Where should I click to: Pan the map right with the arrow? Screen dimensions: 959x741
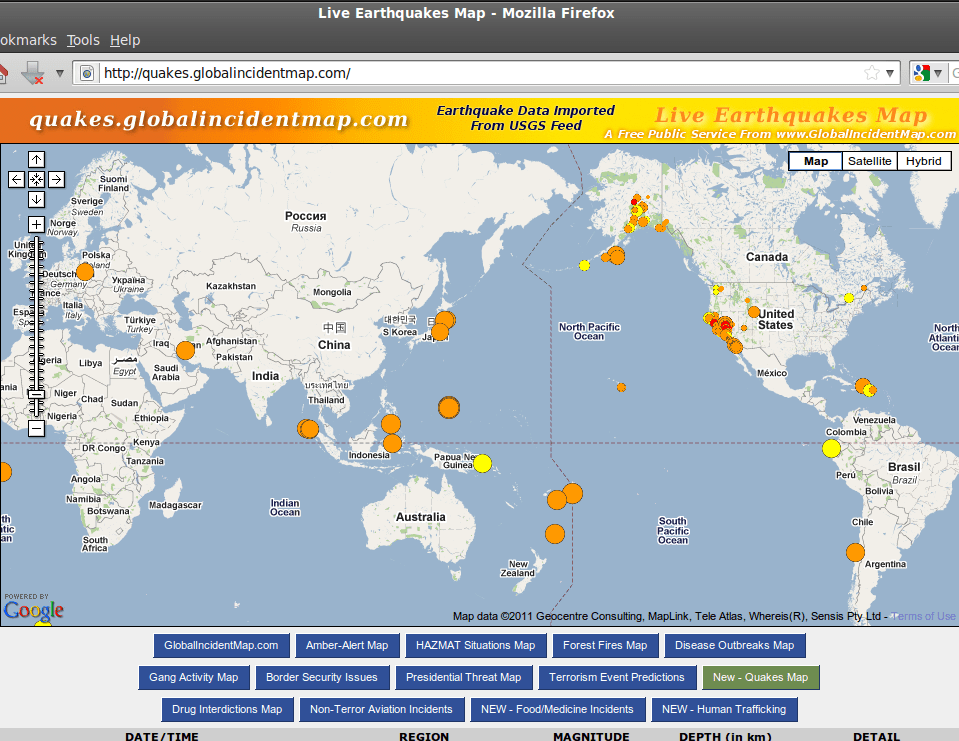[x=56, y=179]
